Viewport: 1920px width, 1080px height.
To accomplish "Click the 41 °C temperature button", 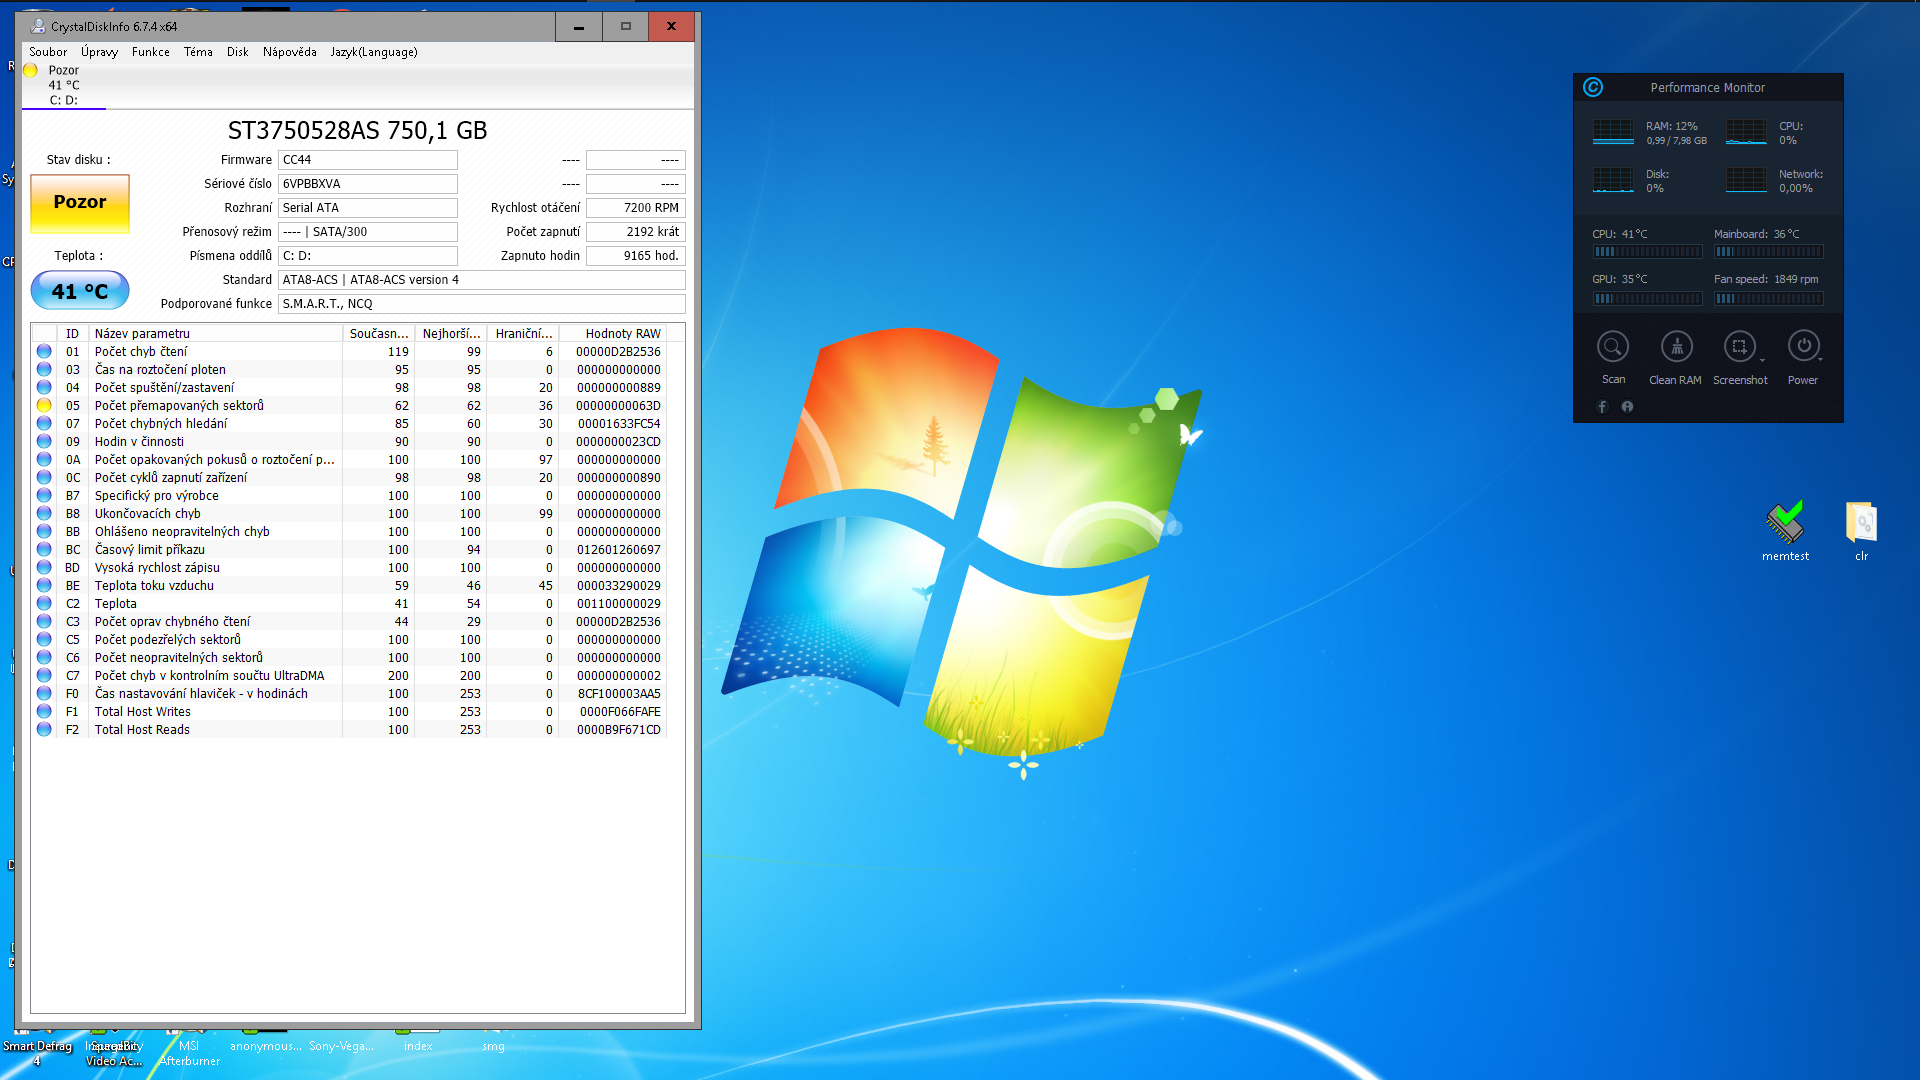I will [80, 291].
